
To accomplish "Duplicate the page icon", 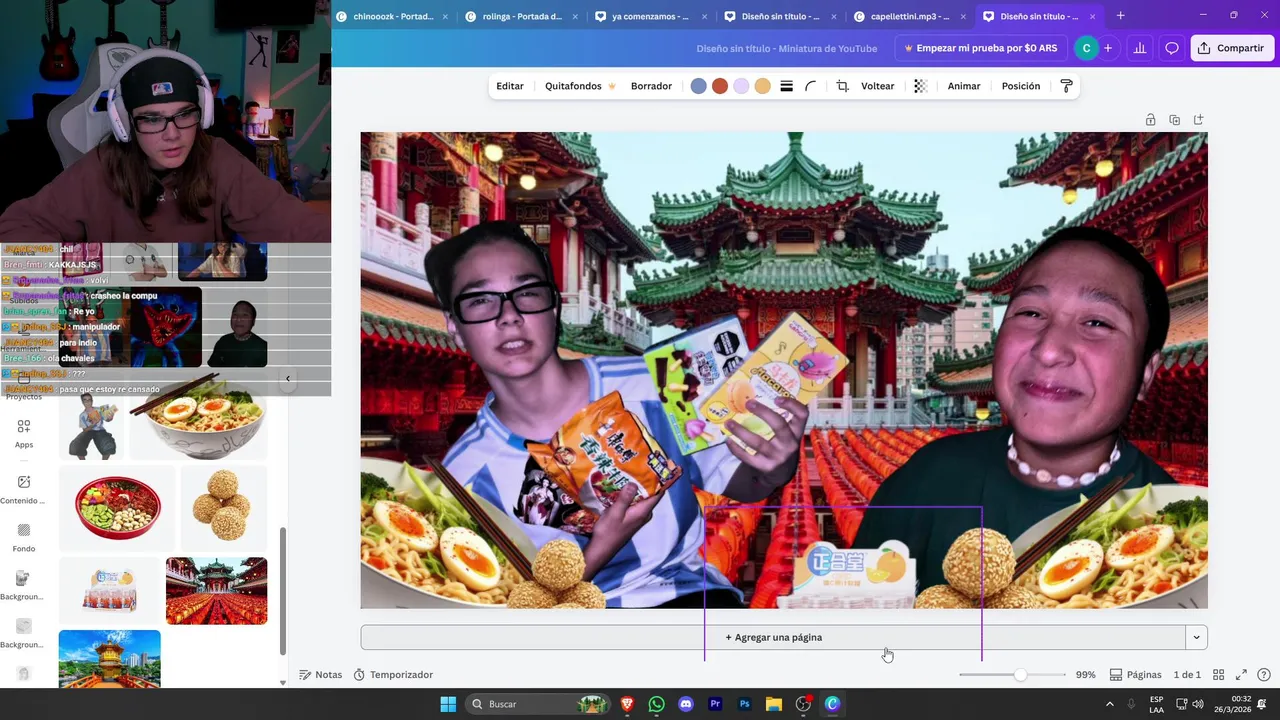I will pos(1174,120).
